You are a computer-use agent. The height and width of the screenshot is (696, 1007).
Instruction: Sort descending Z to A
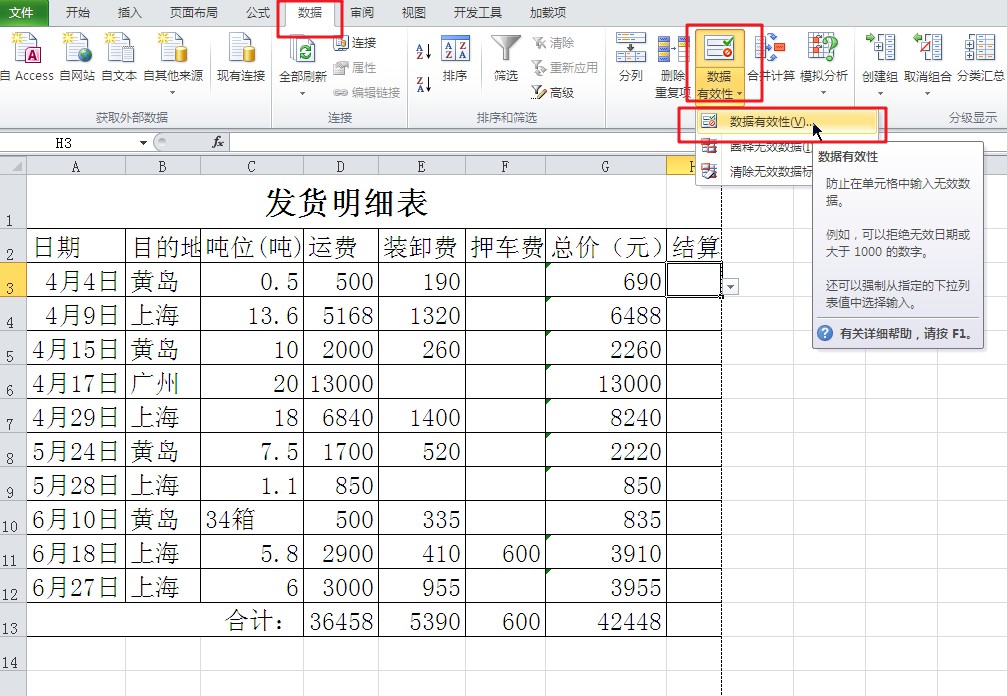pyautogui.click(x=423, y=84)
